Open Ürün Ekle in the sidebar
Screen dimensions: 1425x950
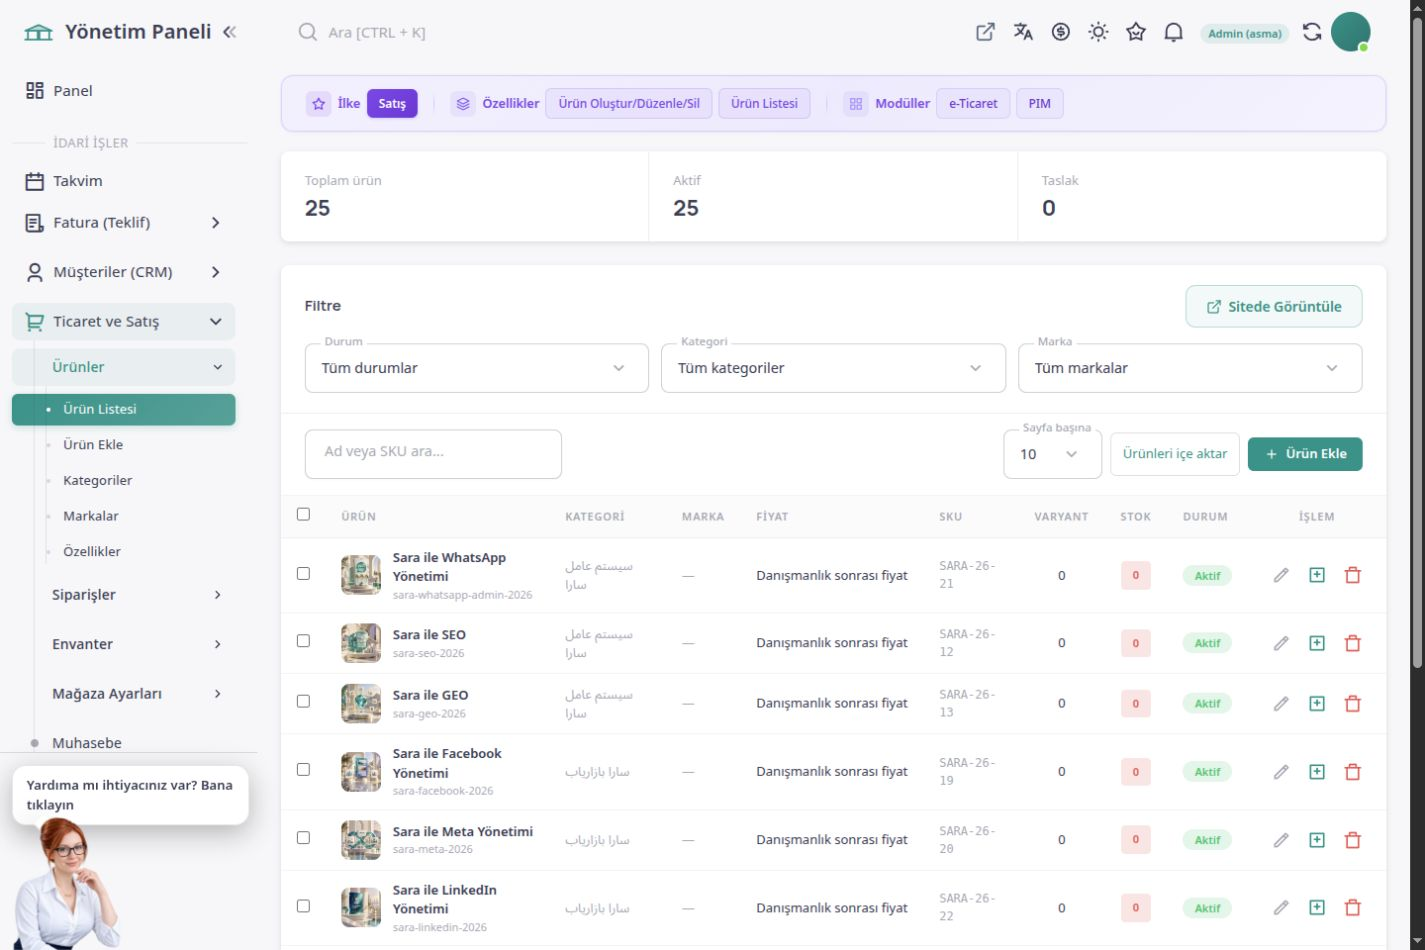click(x=93, y=445)
